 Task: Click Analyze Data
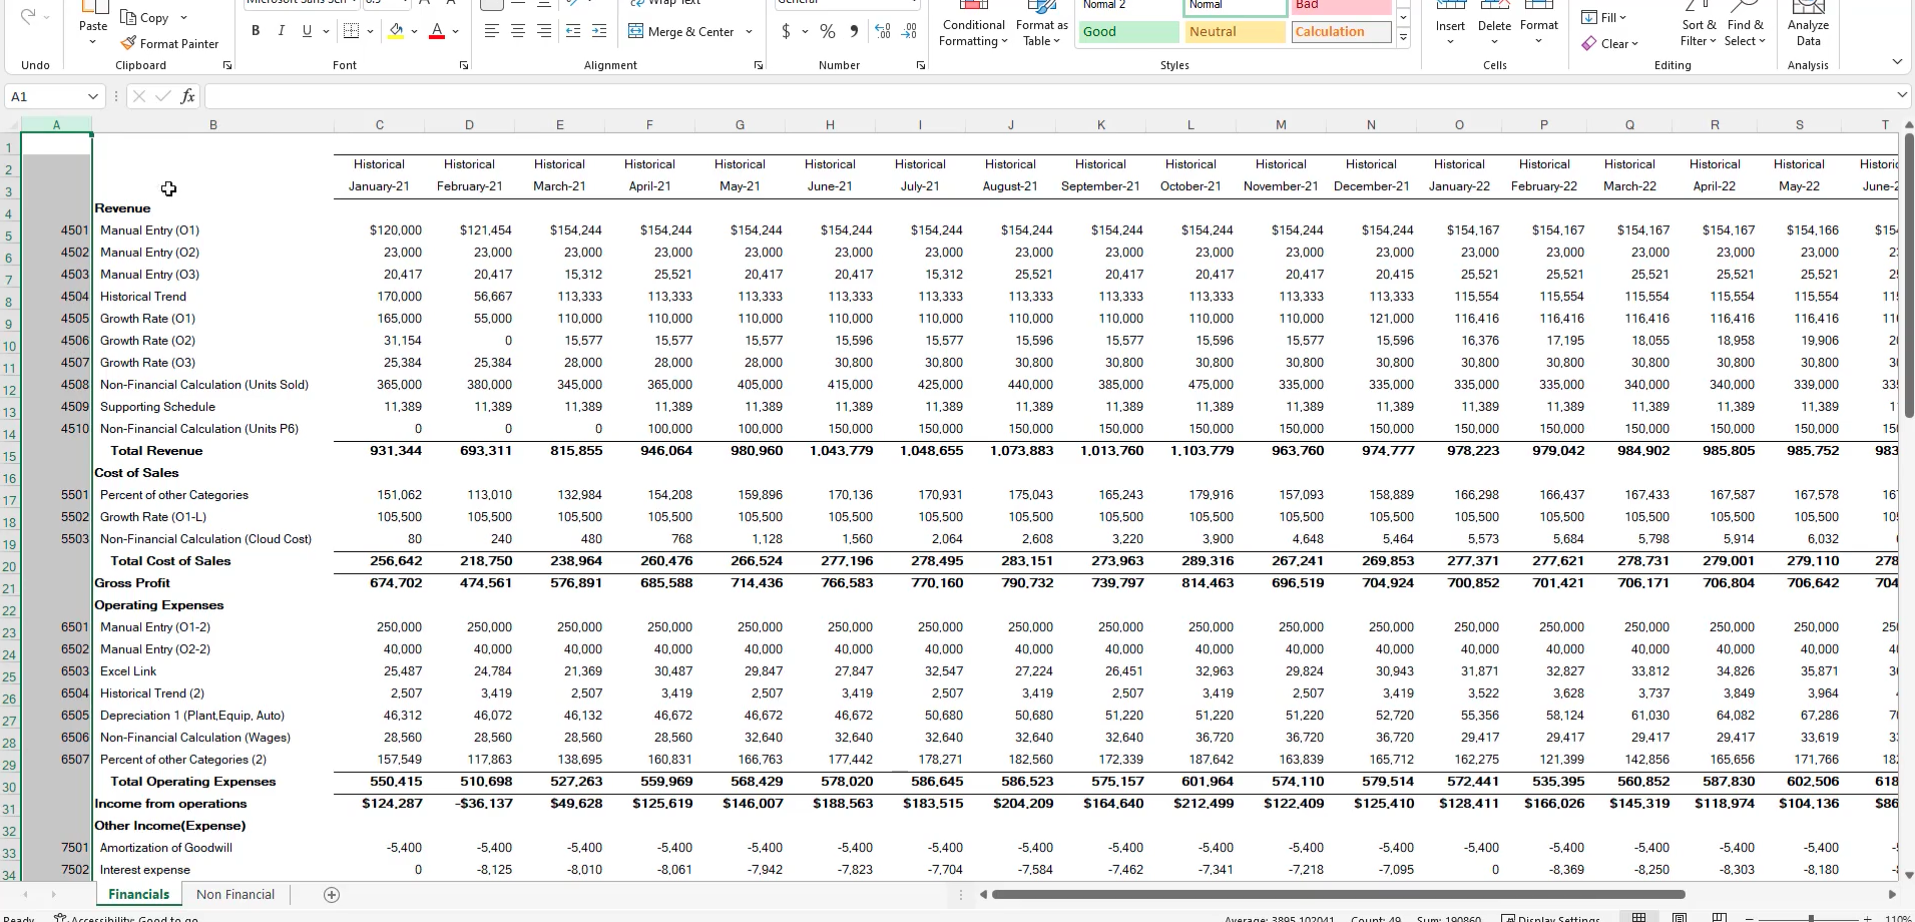point(1808,24)
